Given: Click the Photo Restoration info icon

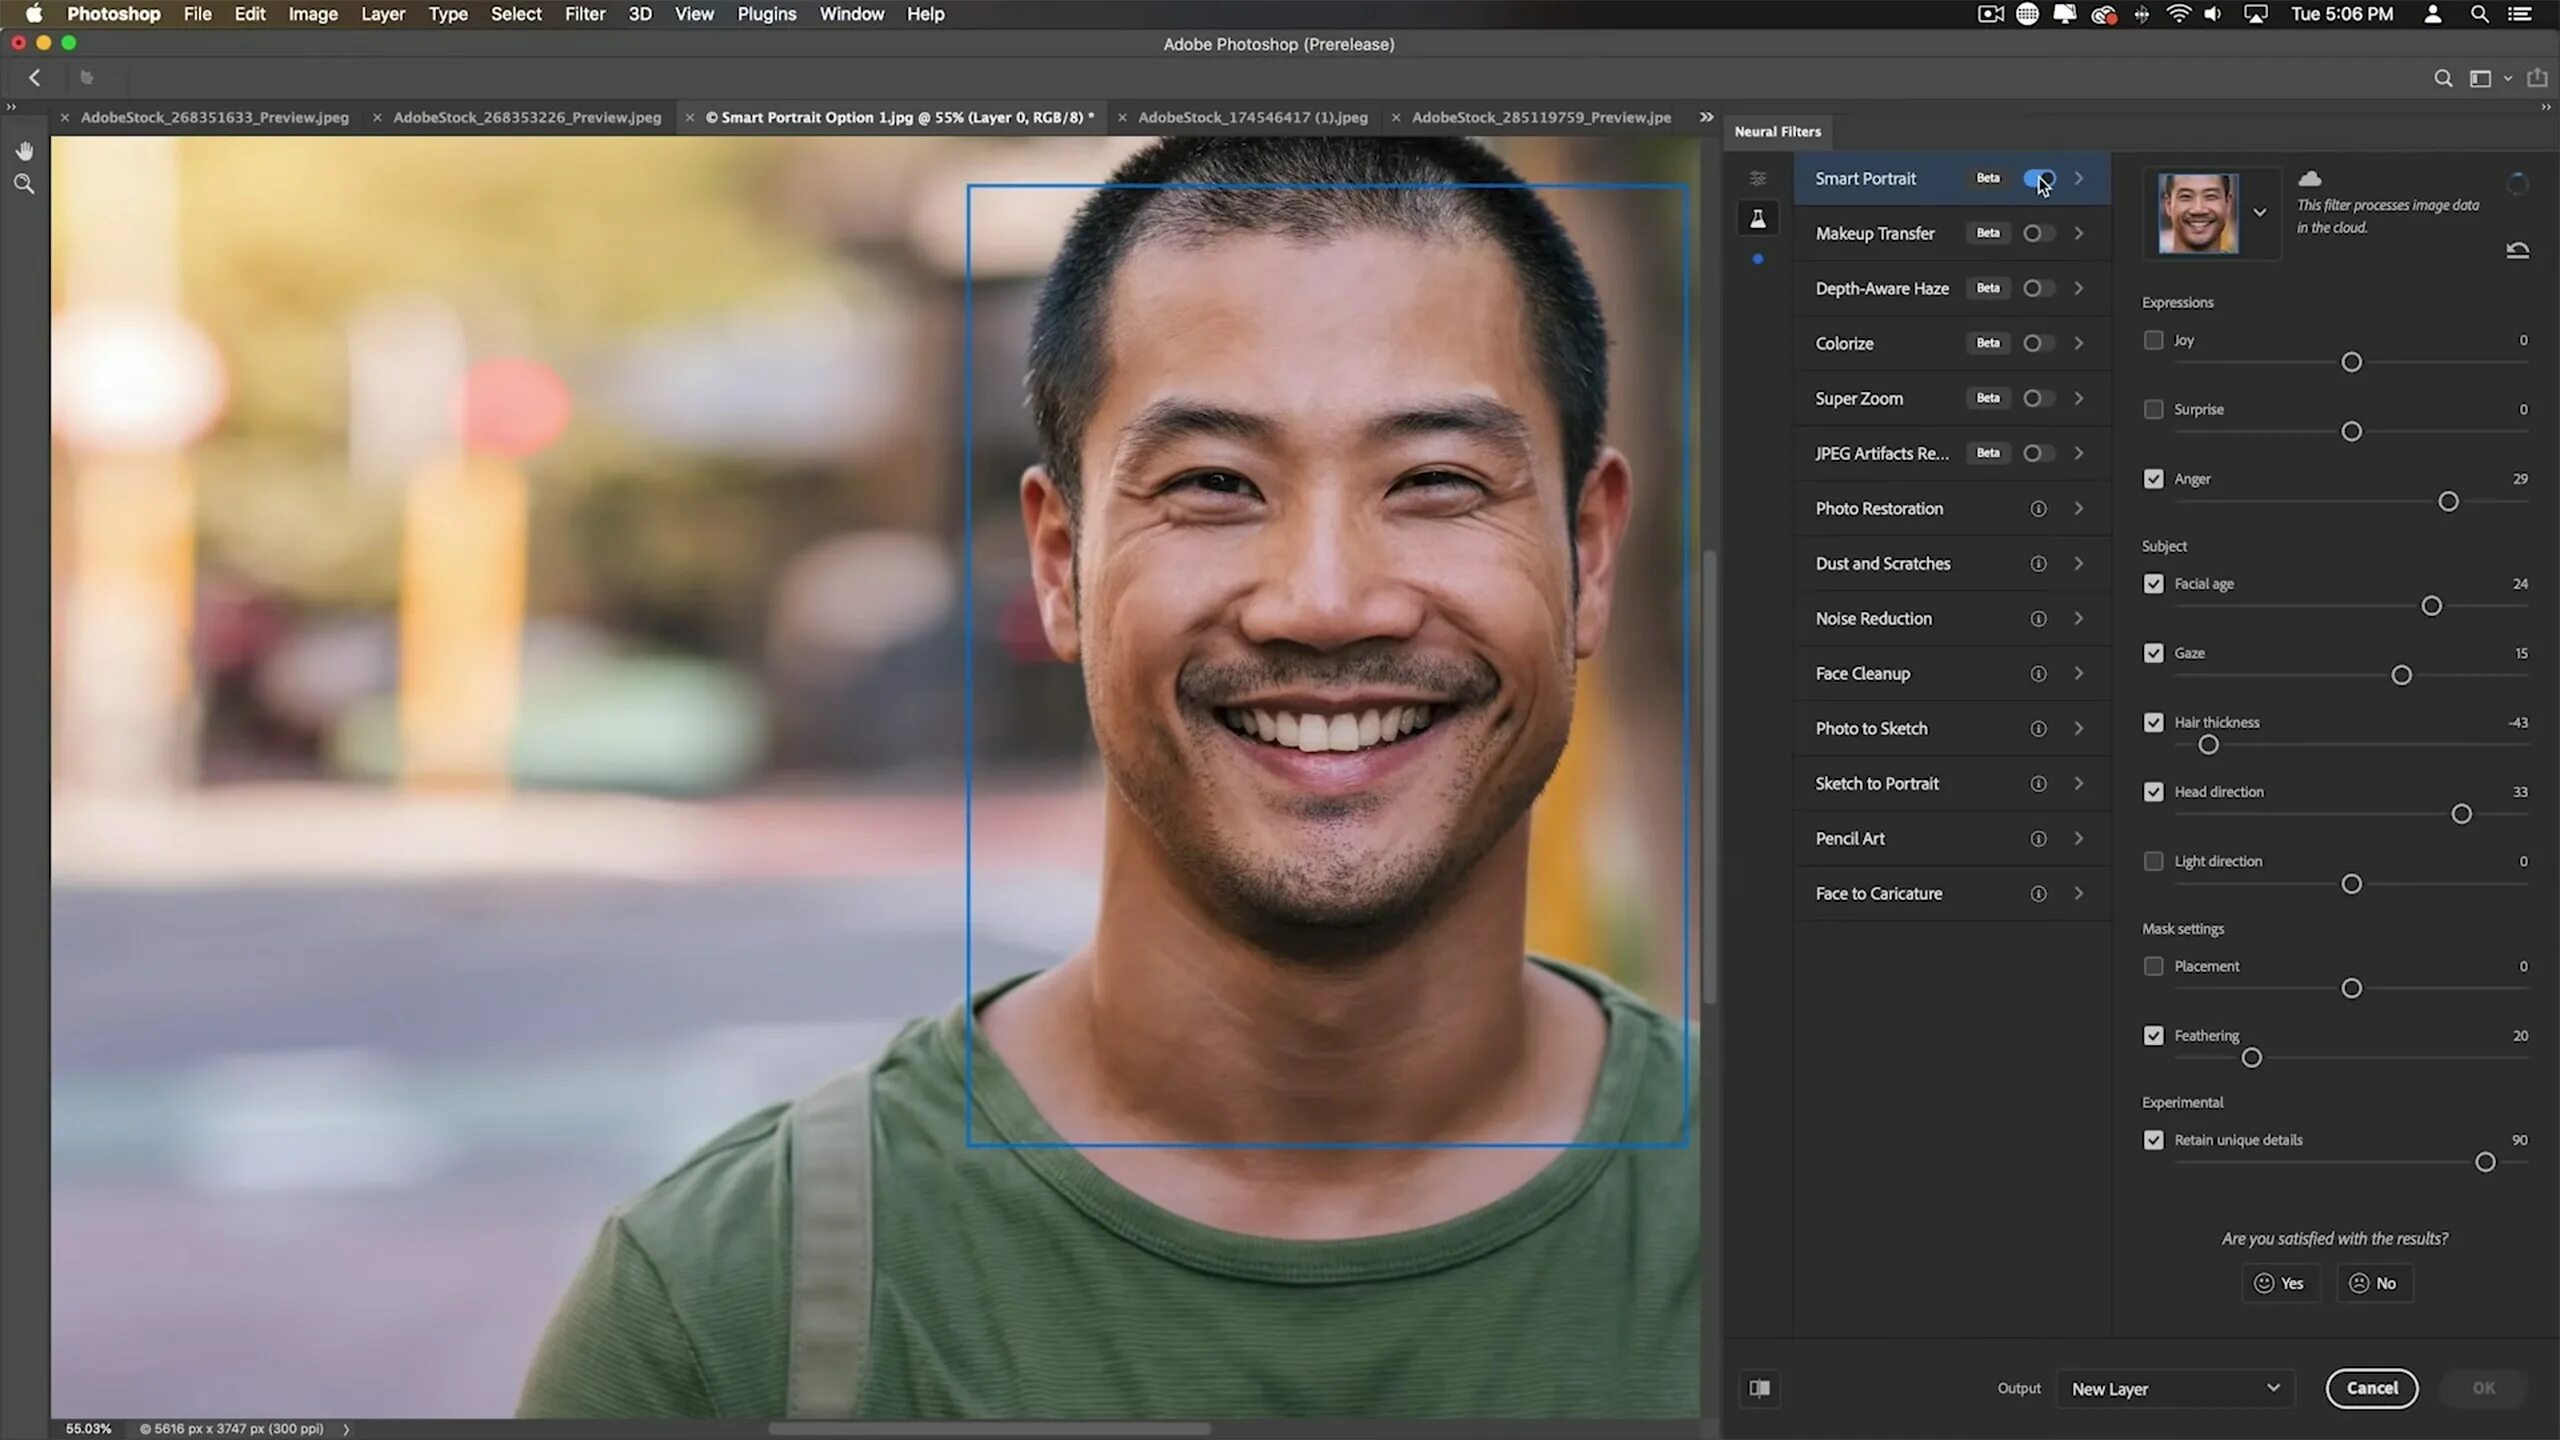Looking at the screenshot, I should [x=2038, y=509].
